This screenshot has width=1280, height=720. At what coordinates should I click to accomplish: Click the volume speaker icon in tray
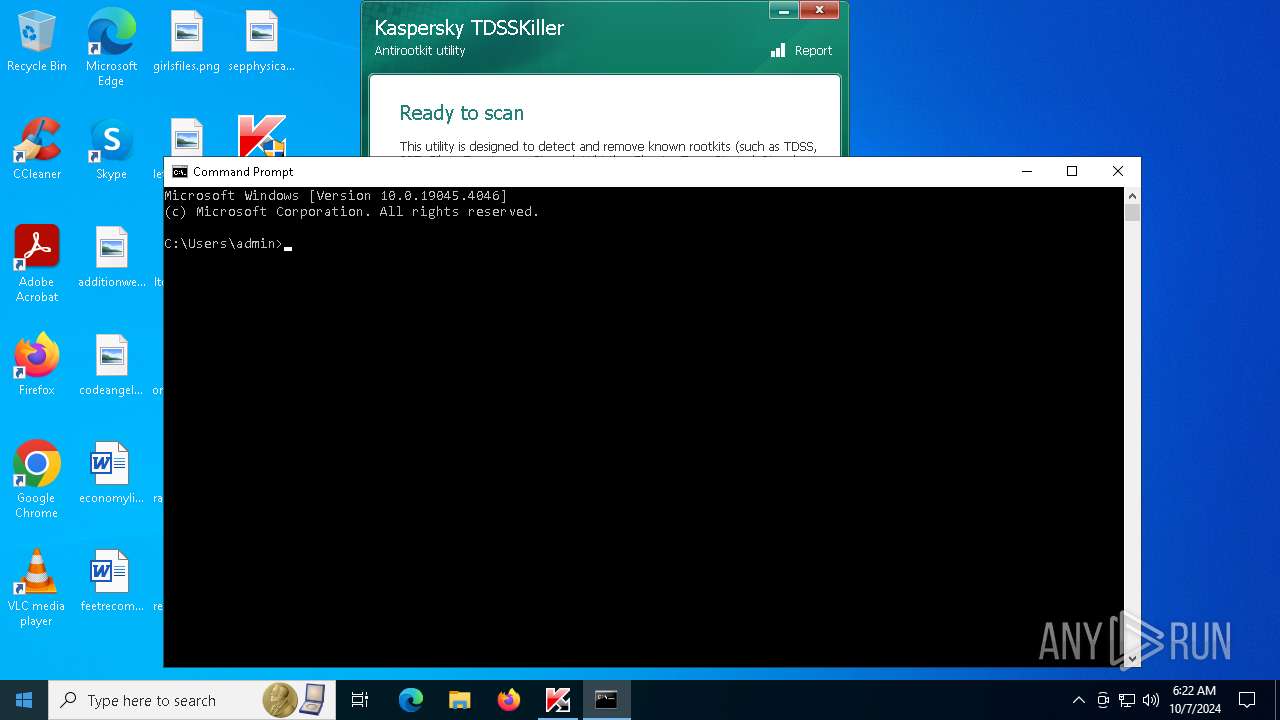pos(1151,700)
